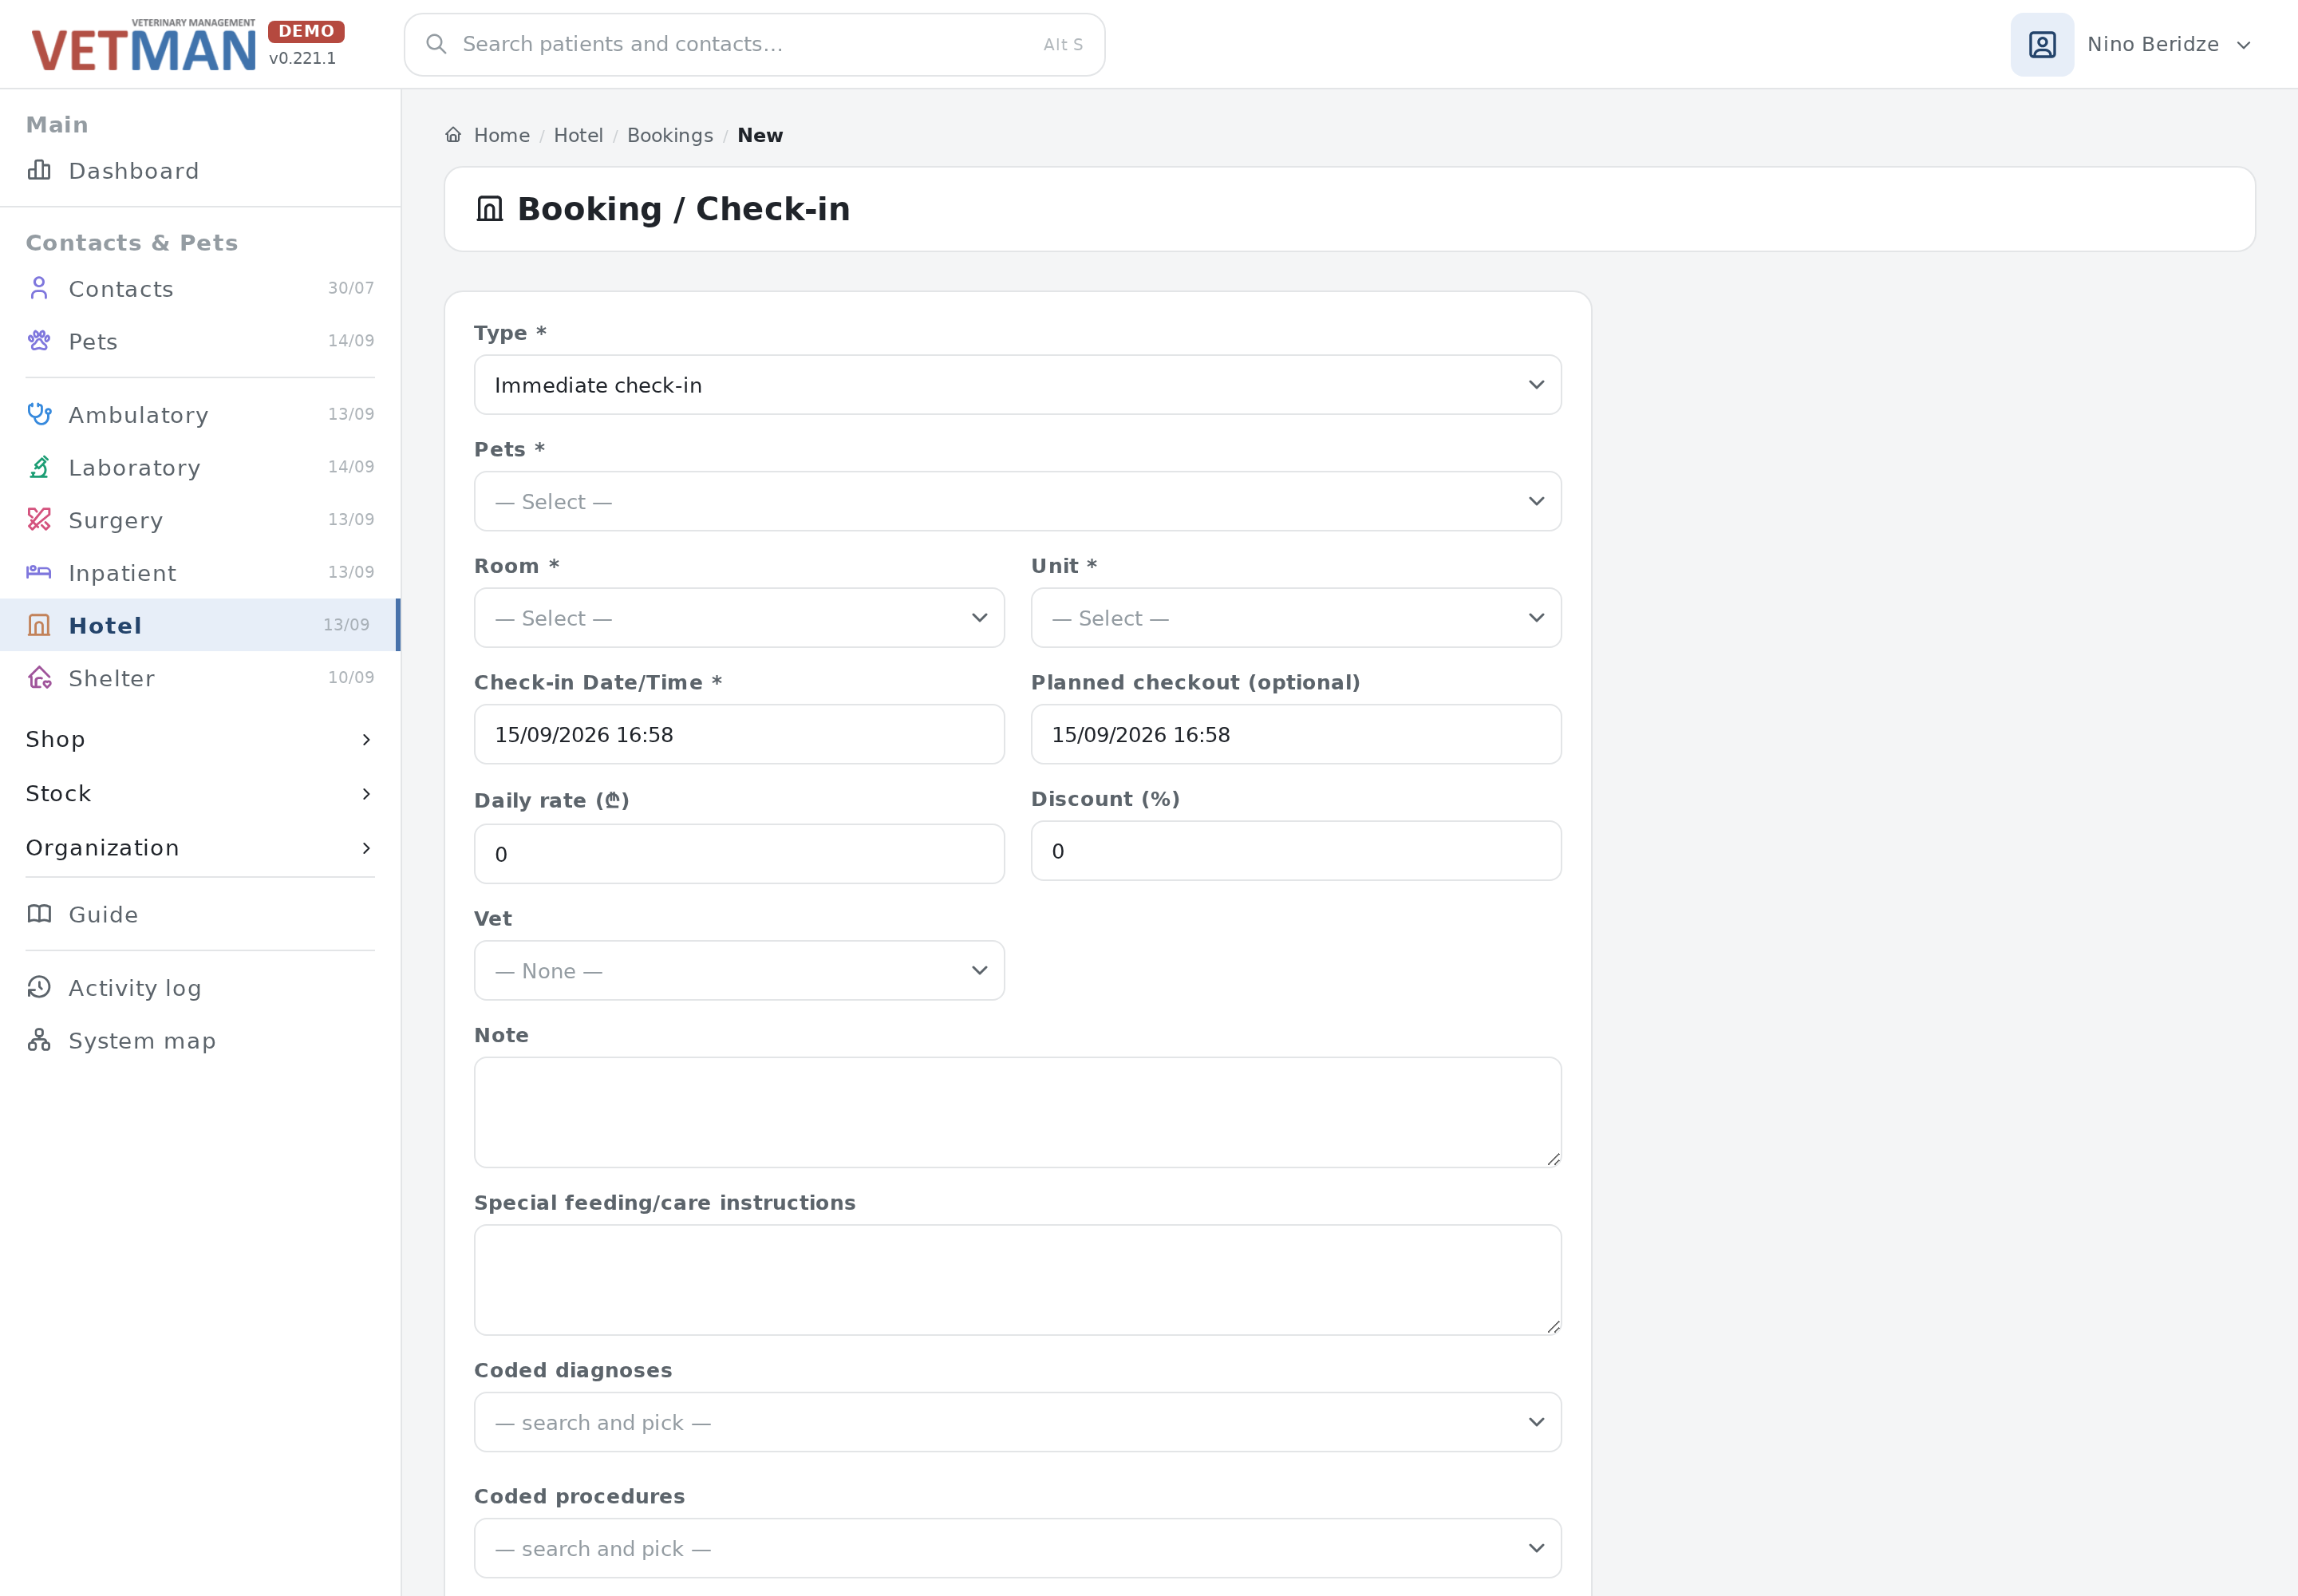The width and height of the screenshot is (2298, 1596).
Task: Open Inpatient module
Action: pos(122,573)
